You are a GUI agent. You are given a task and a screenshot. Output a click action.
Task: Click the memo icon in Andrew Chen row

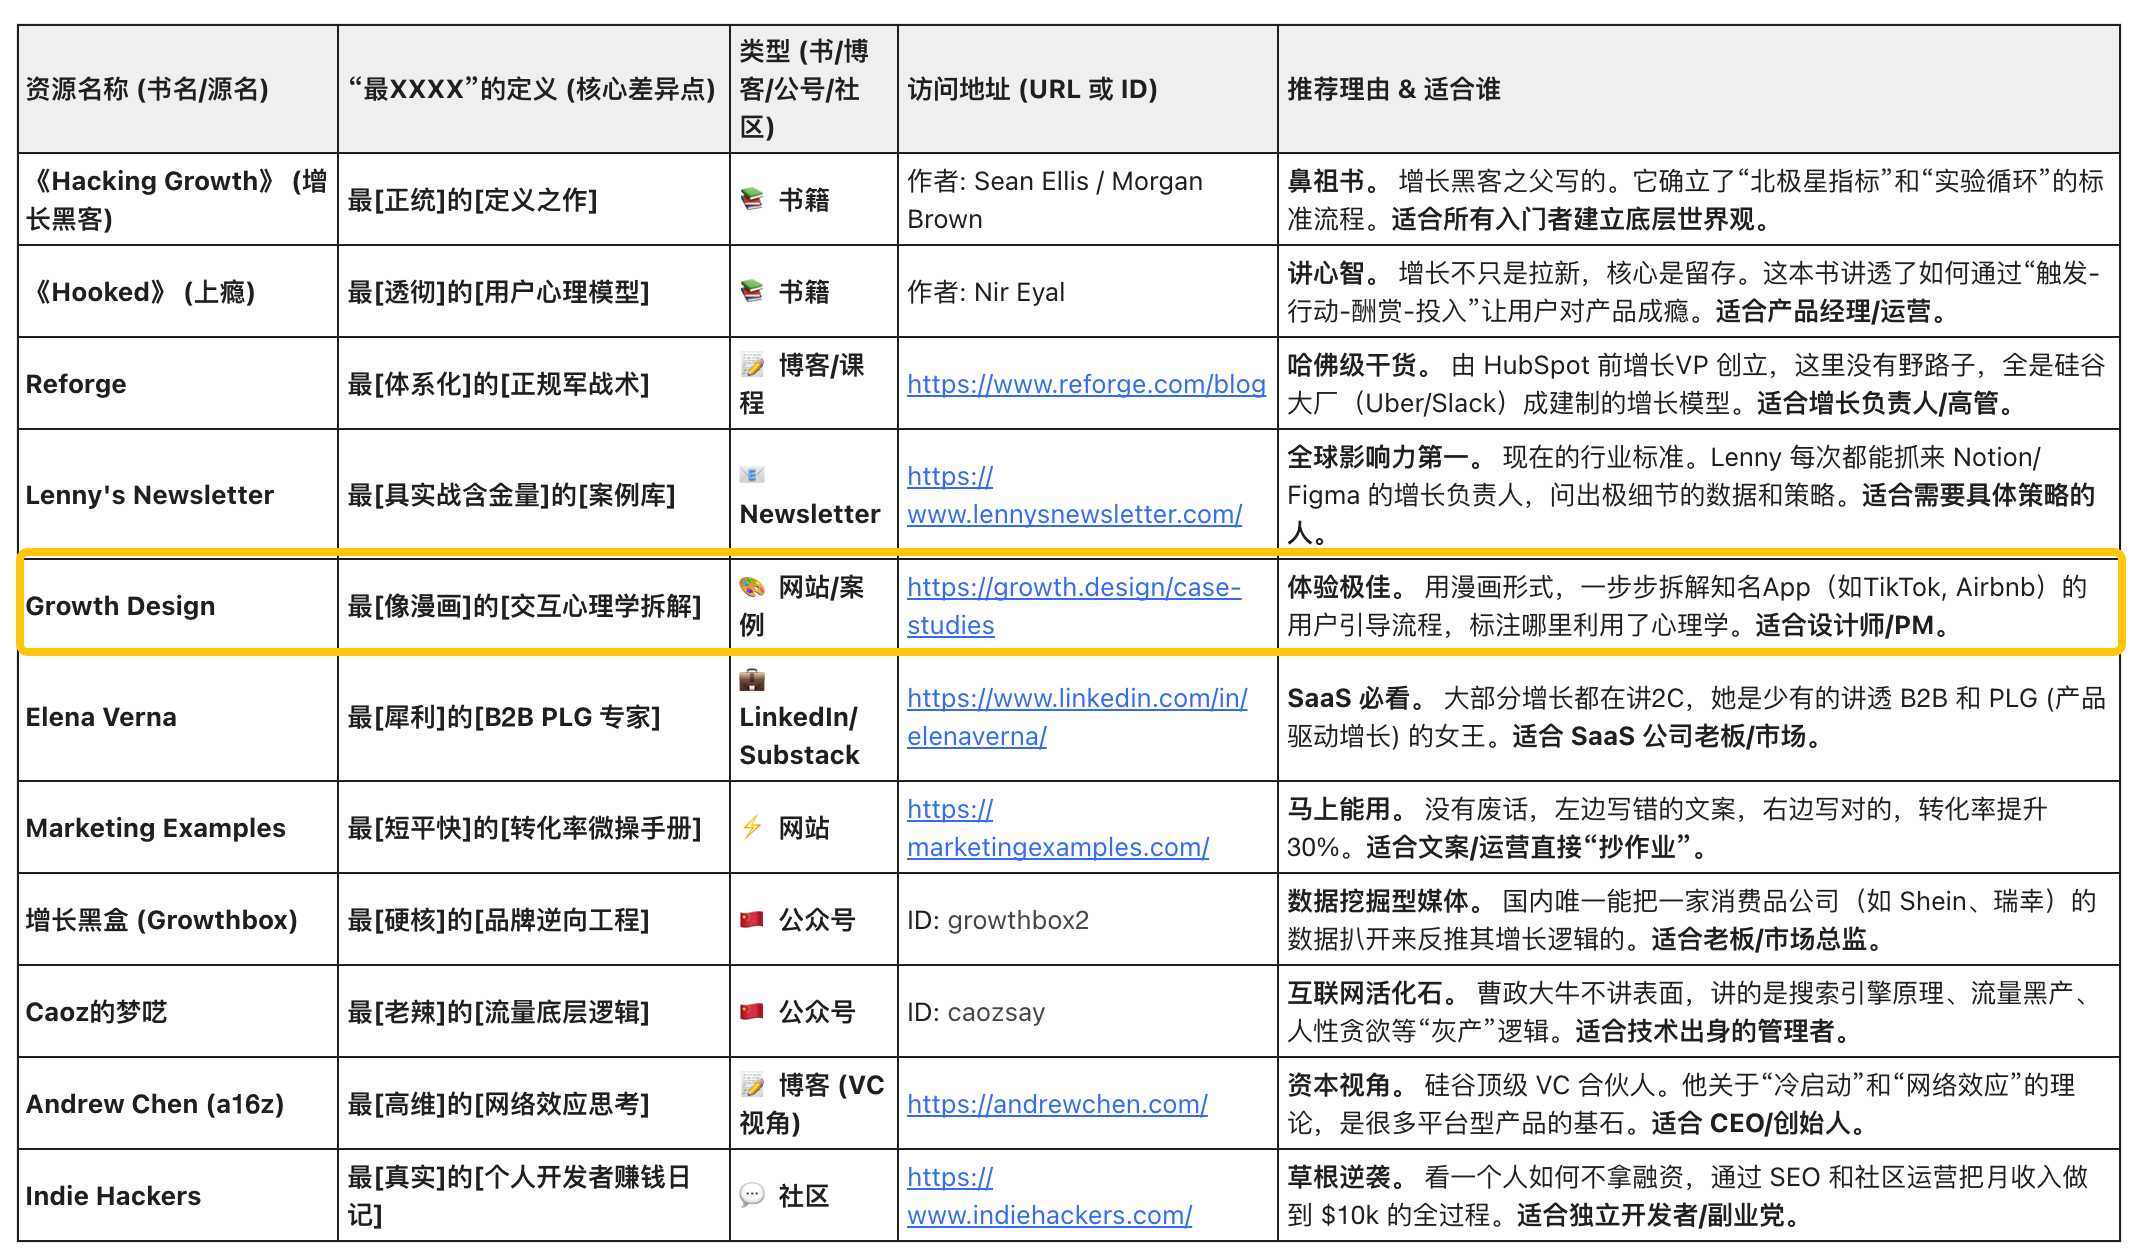click(752, 1085)
